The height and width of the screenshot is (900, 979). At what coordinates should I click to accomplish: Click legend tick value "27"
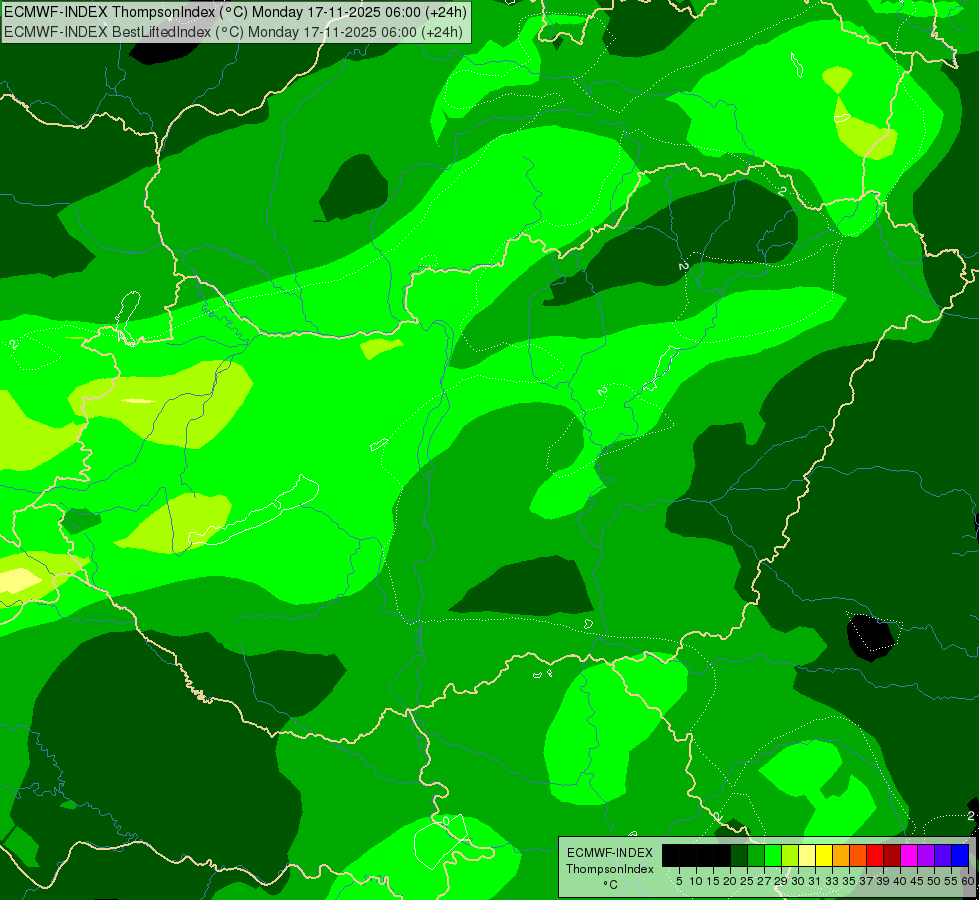[764, 881]
